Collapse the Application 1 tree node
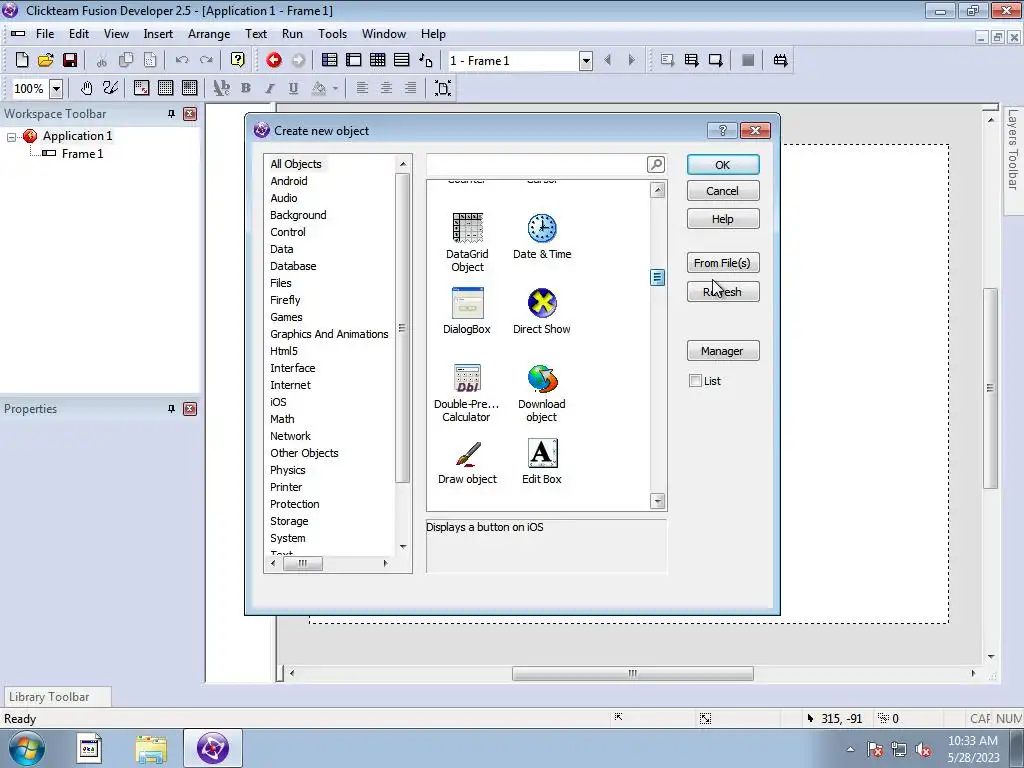1024x768 pixels. [11, 136]
